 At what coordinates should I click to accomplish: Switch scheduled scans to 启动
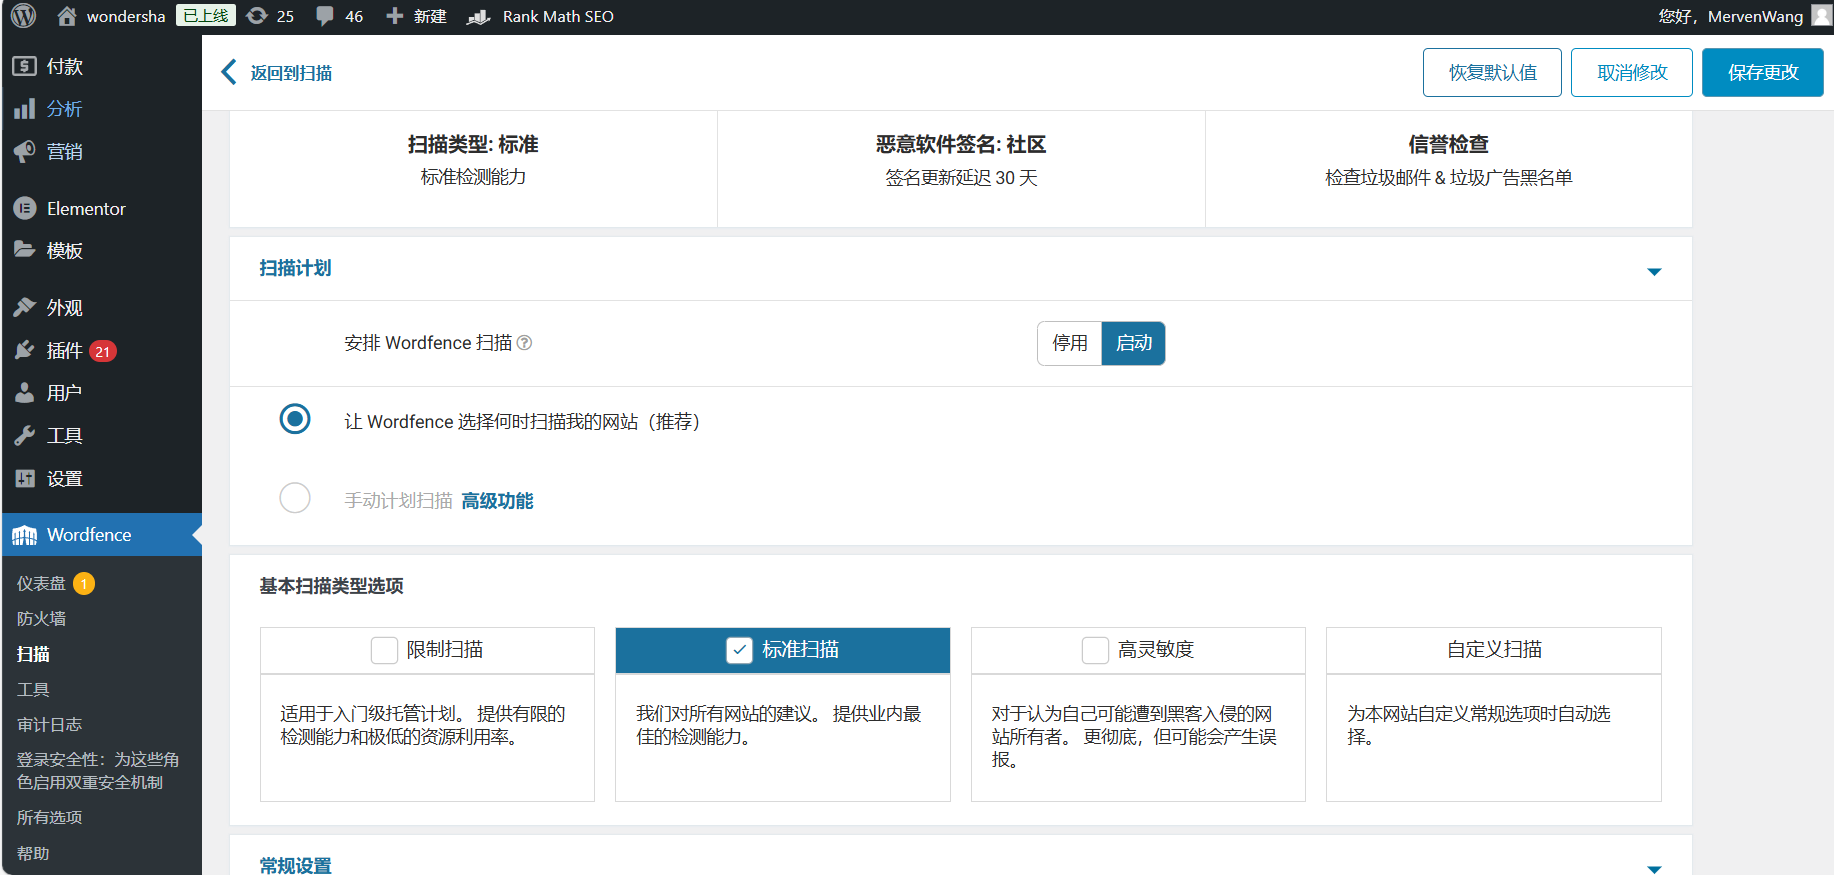1134,343
